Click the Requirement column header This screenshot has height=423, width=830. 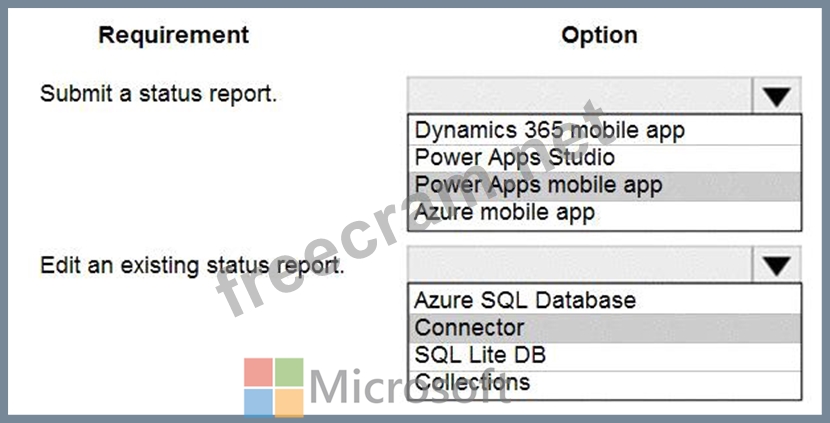pyautogui.click(x=174, y=35)
